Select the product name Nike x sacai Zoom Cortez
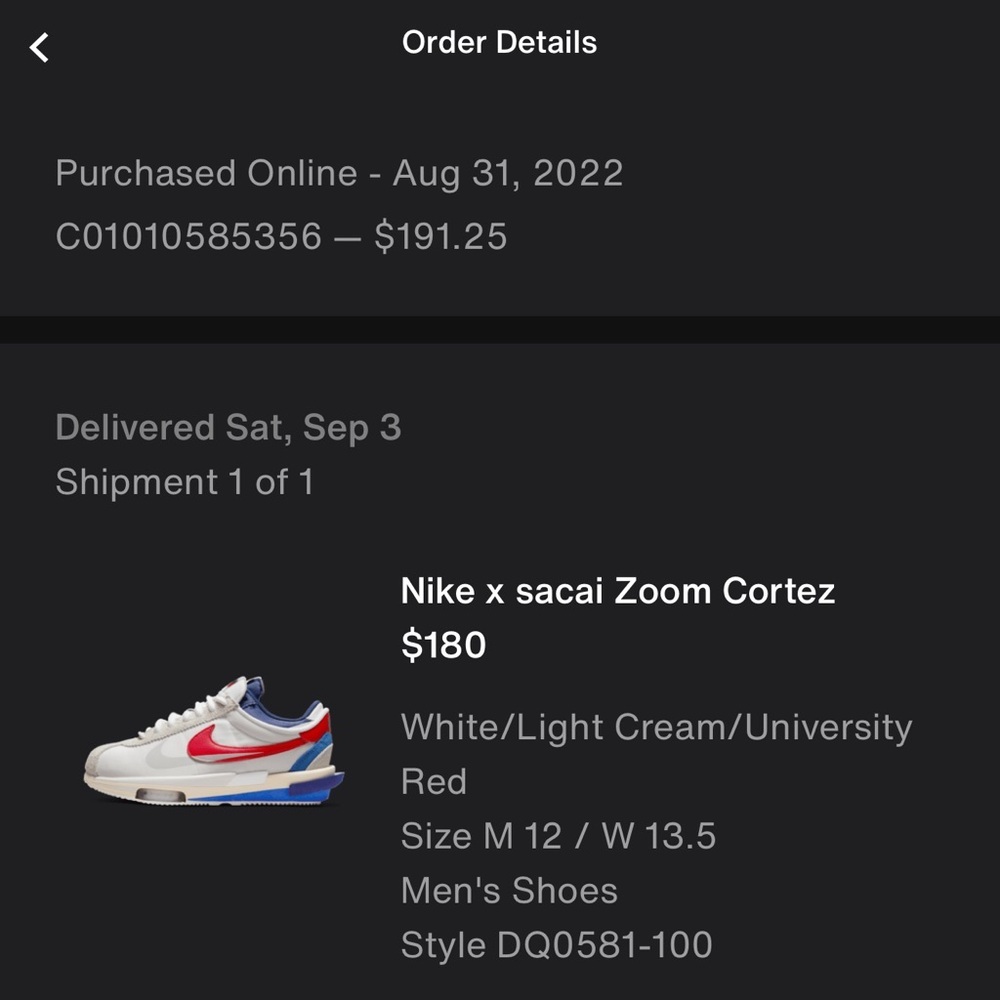Screen dimensions: 1000x1000 617,591
